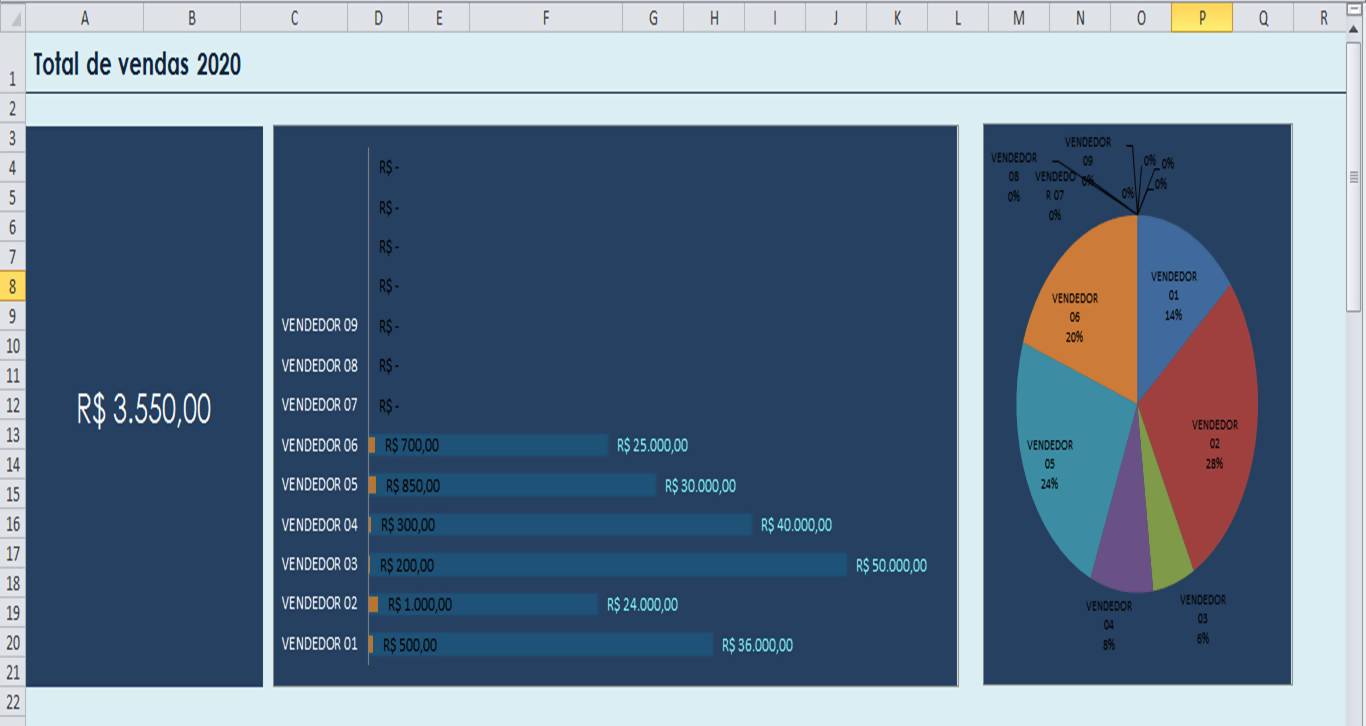Click pie label VENDEDOR 09 0%

(1087, 161)
